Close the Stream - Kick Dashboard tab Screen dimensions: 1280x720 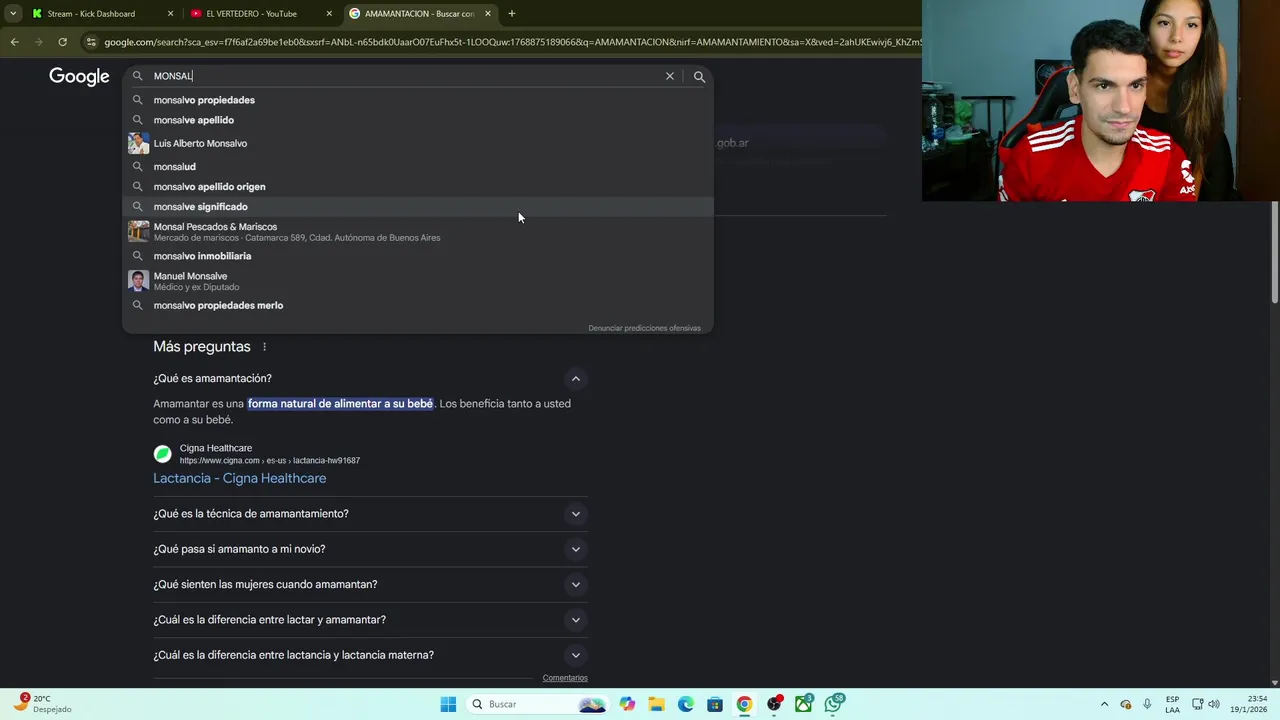pos(170,14)
